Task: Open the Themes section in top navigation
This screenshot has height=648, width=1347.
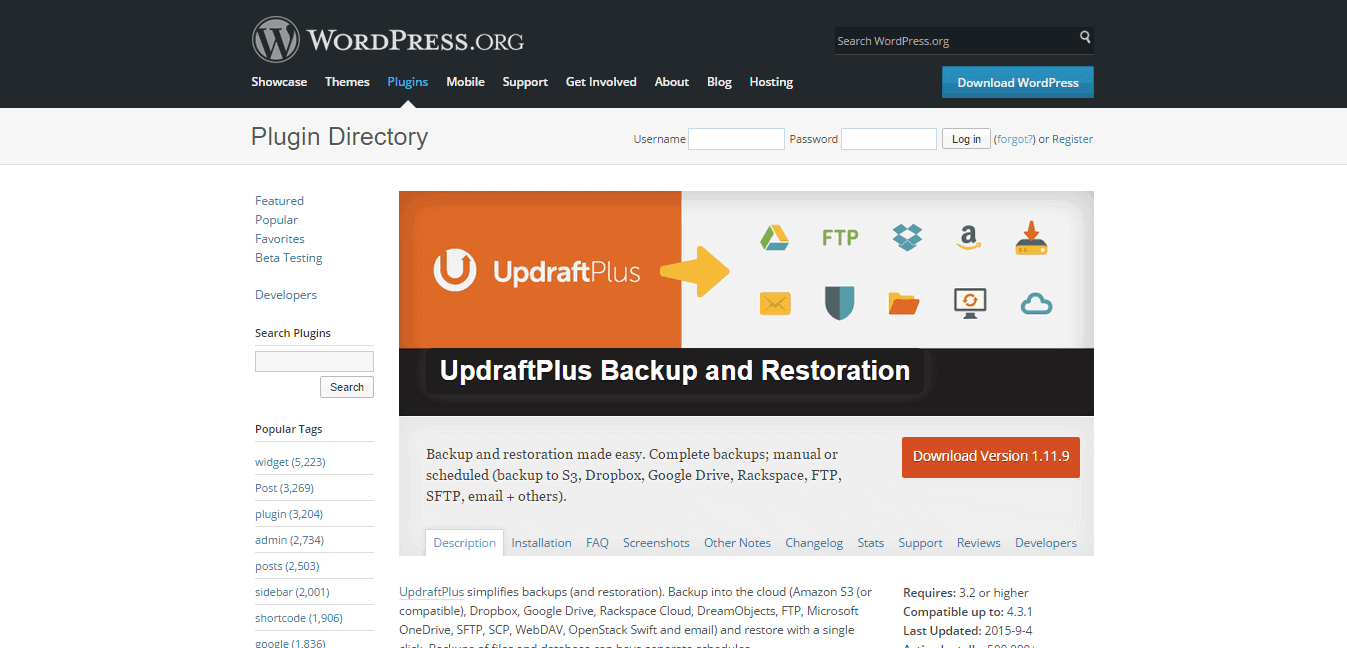Action: coord(347,82)
